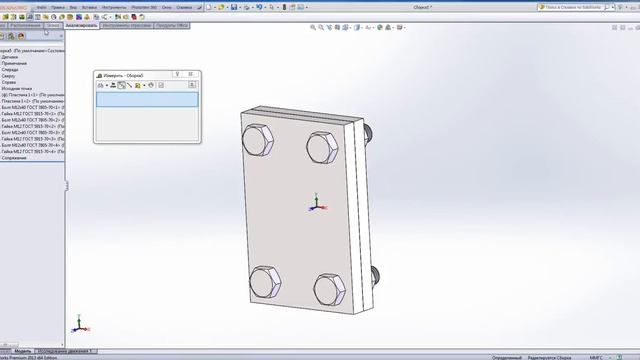Image resolution: width=640 pixels, height=360 pixels.
Task: Open measurement history in Измерить dialog
Action: [x=151, y=85]
